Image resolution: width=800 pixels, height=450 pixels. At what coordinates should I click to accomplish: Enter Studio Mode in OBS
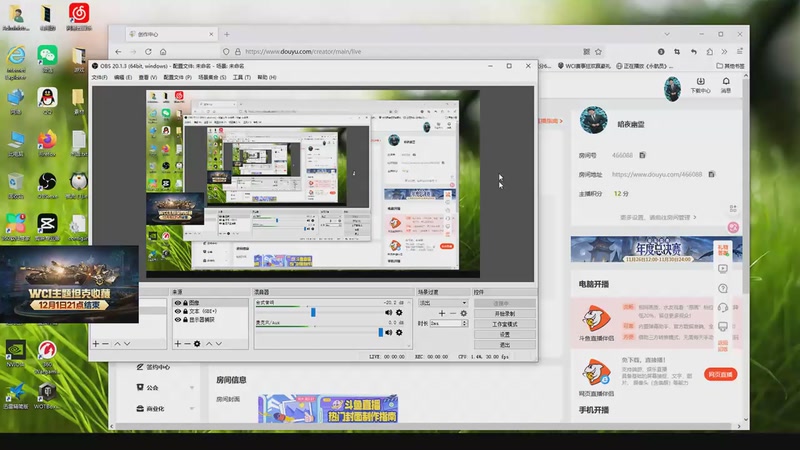(x=505, y=324)
